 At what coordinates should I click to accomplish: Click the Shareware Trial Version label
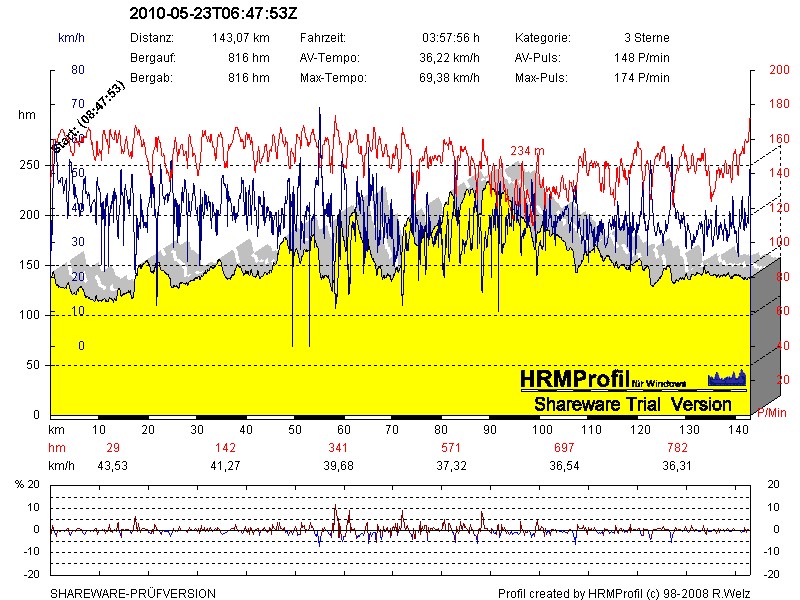coord(632,404)
